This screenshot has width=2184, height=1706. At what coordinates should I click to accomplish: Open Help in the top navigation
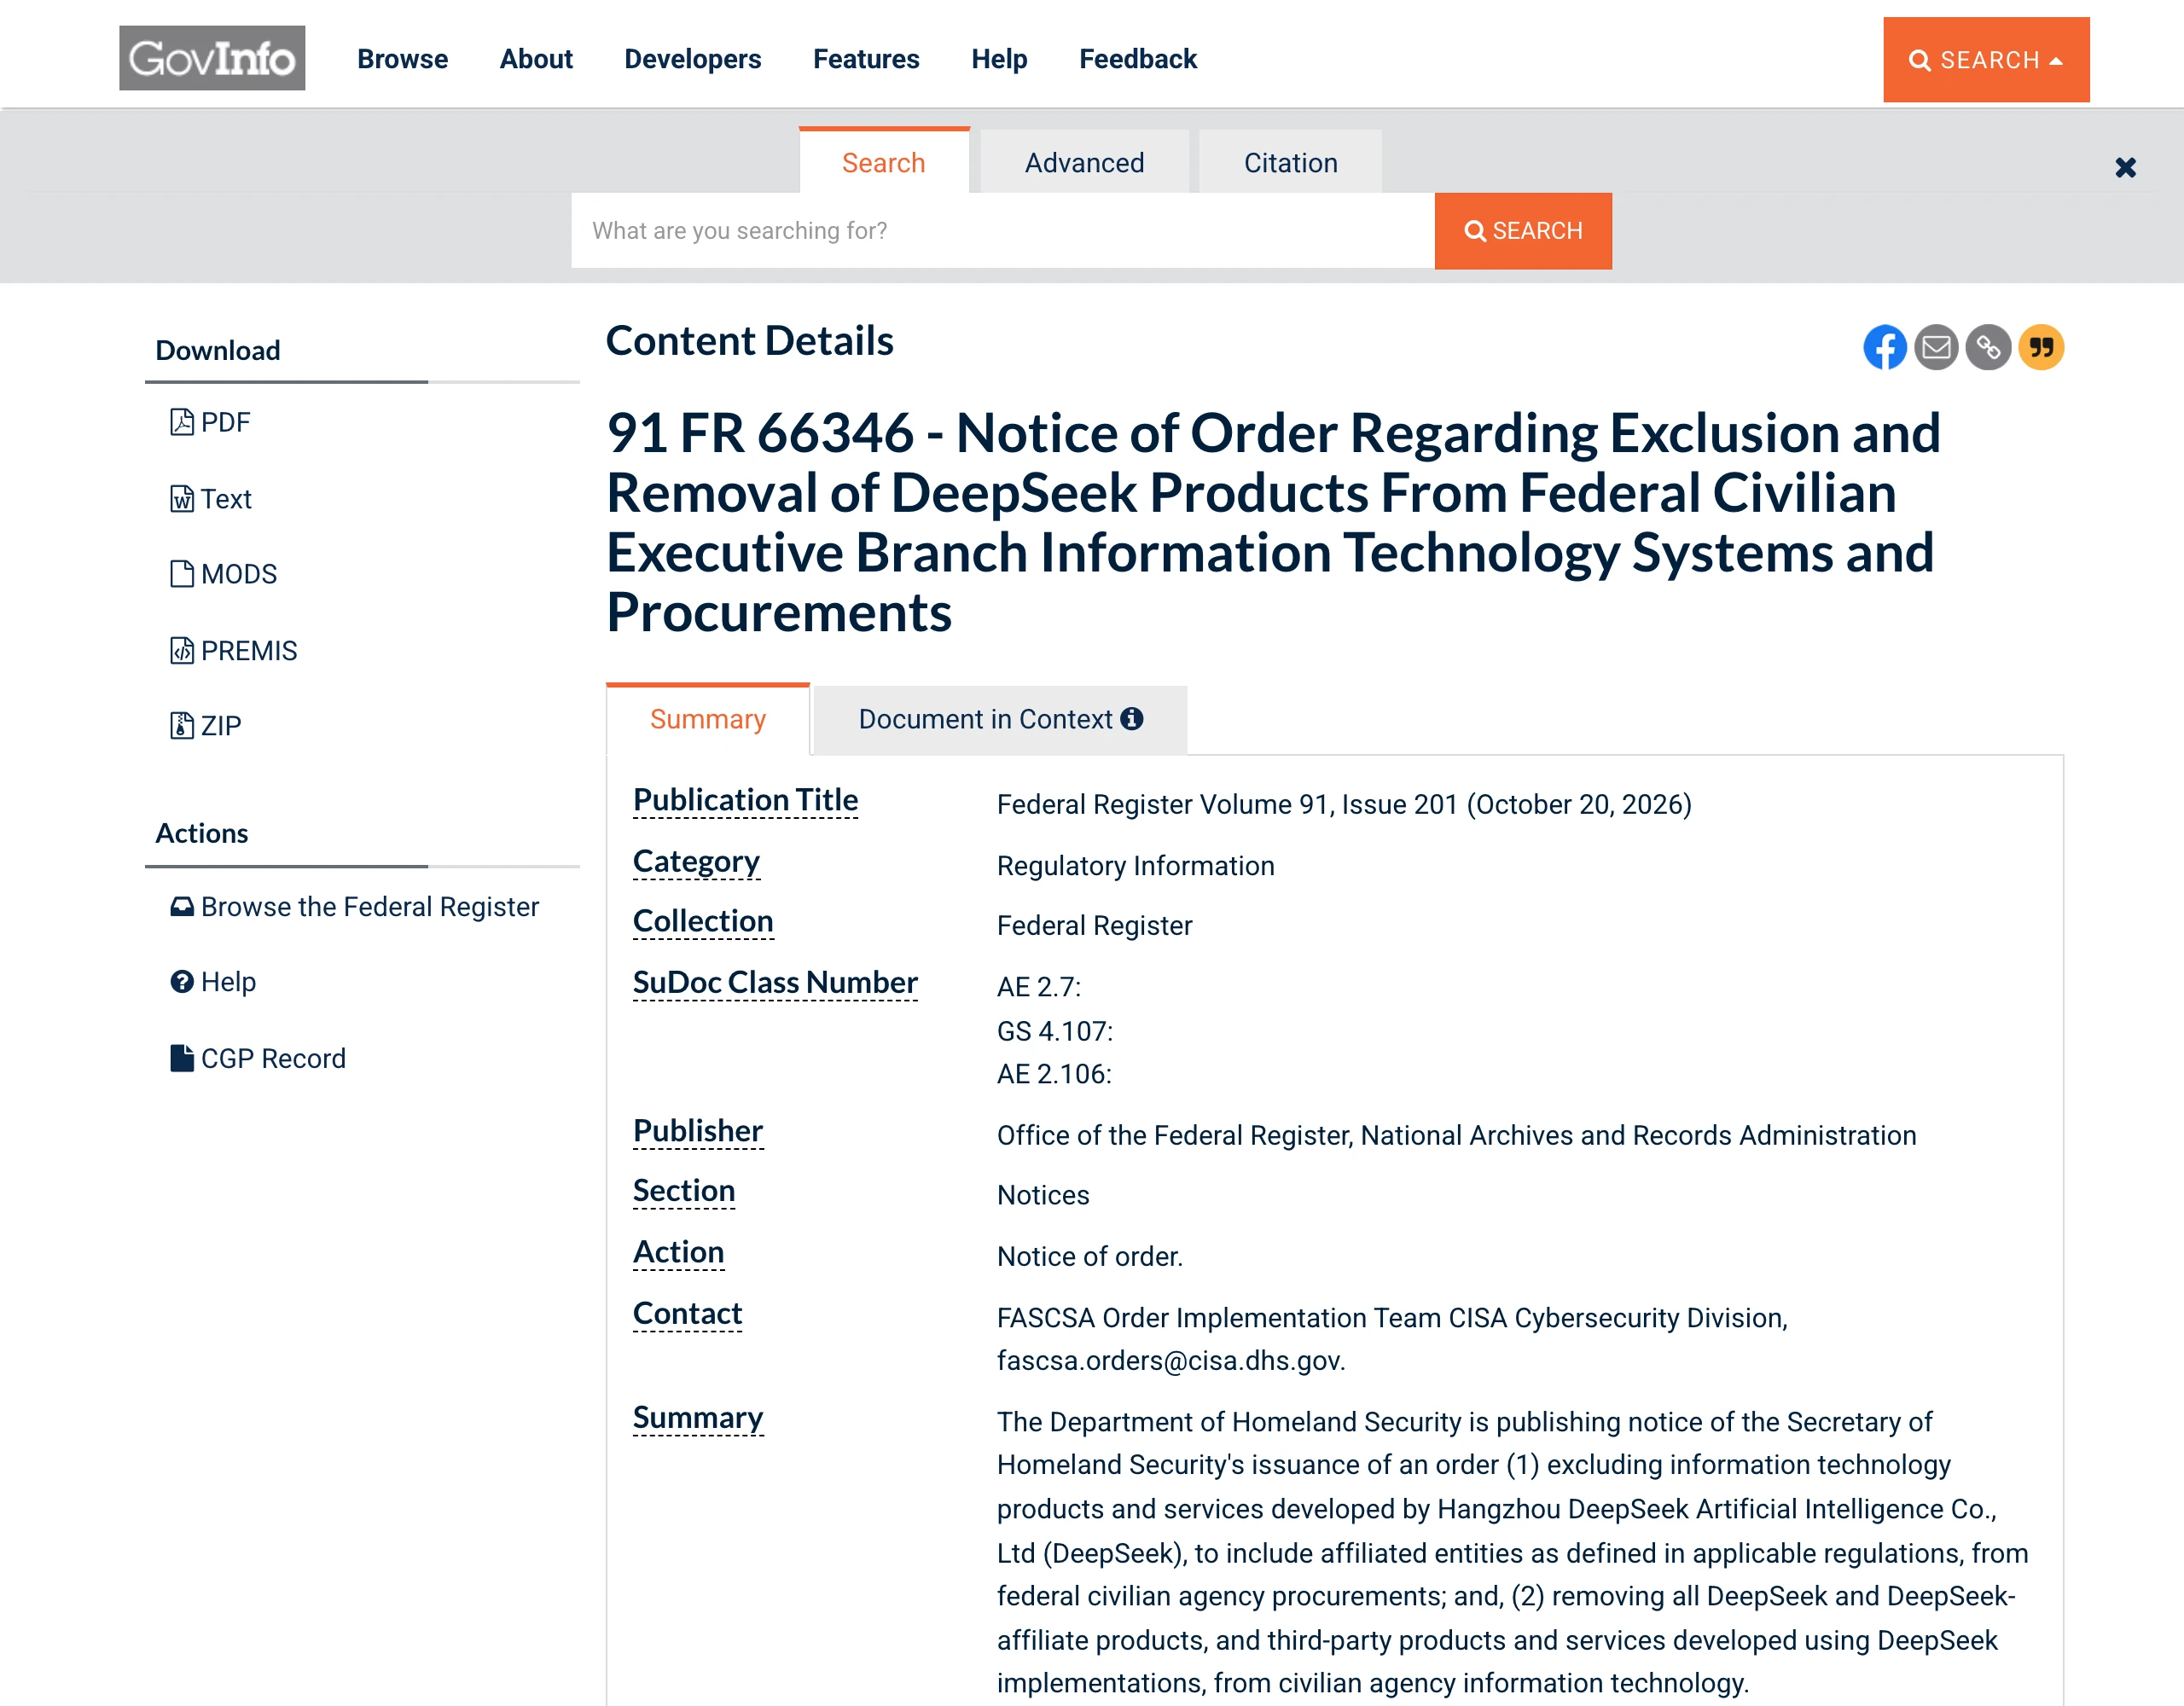pyautogui.click(x=999, y=59)
